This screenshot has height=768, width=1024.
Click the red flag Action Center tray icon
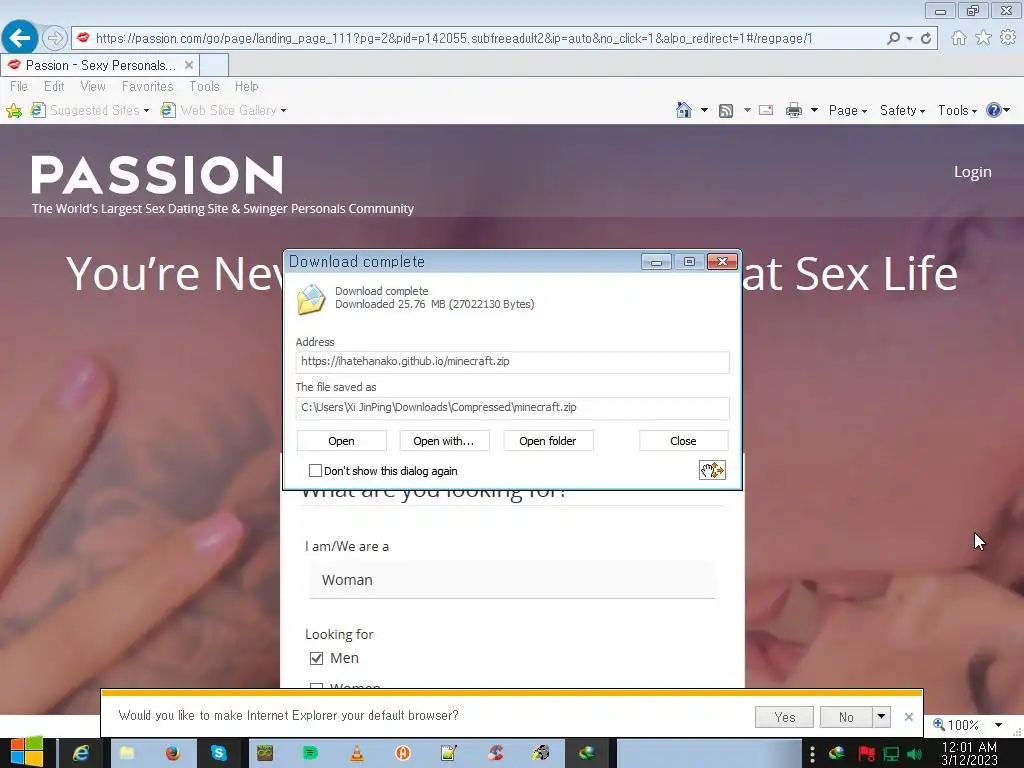click(x=867, y=754)
